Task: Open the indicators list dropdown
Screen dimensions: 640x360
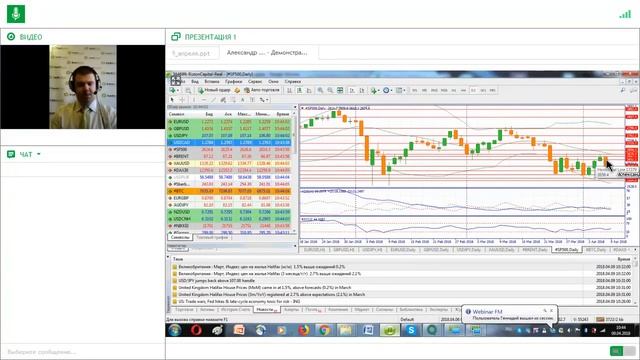Action: tap(375, 91)
